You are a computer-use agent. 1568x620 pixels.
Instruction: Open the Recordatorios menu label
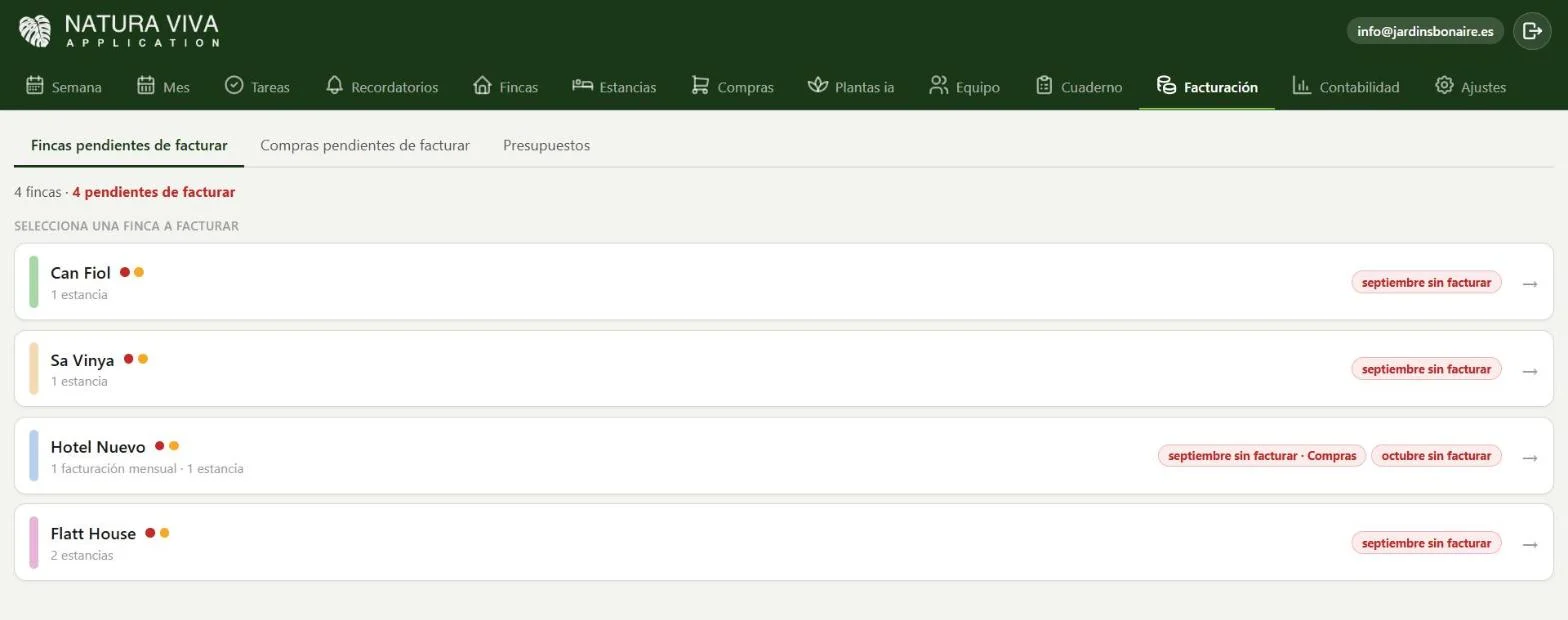[x=394, y=88]
